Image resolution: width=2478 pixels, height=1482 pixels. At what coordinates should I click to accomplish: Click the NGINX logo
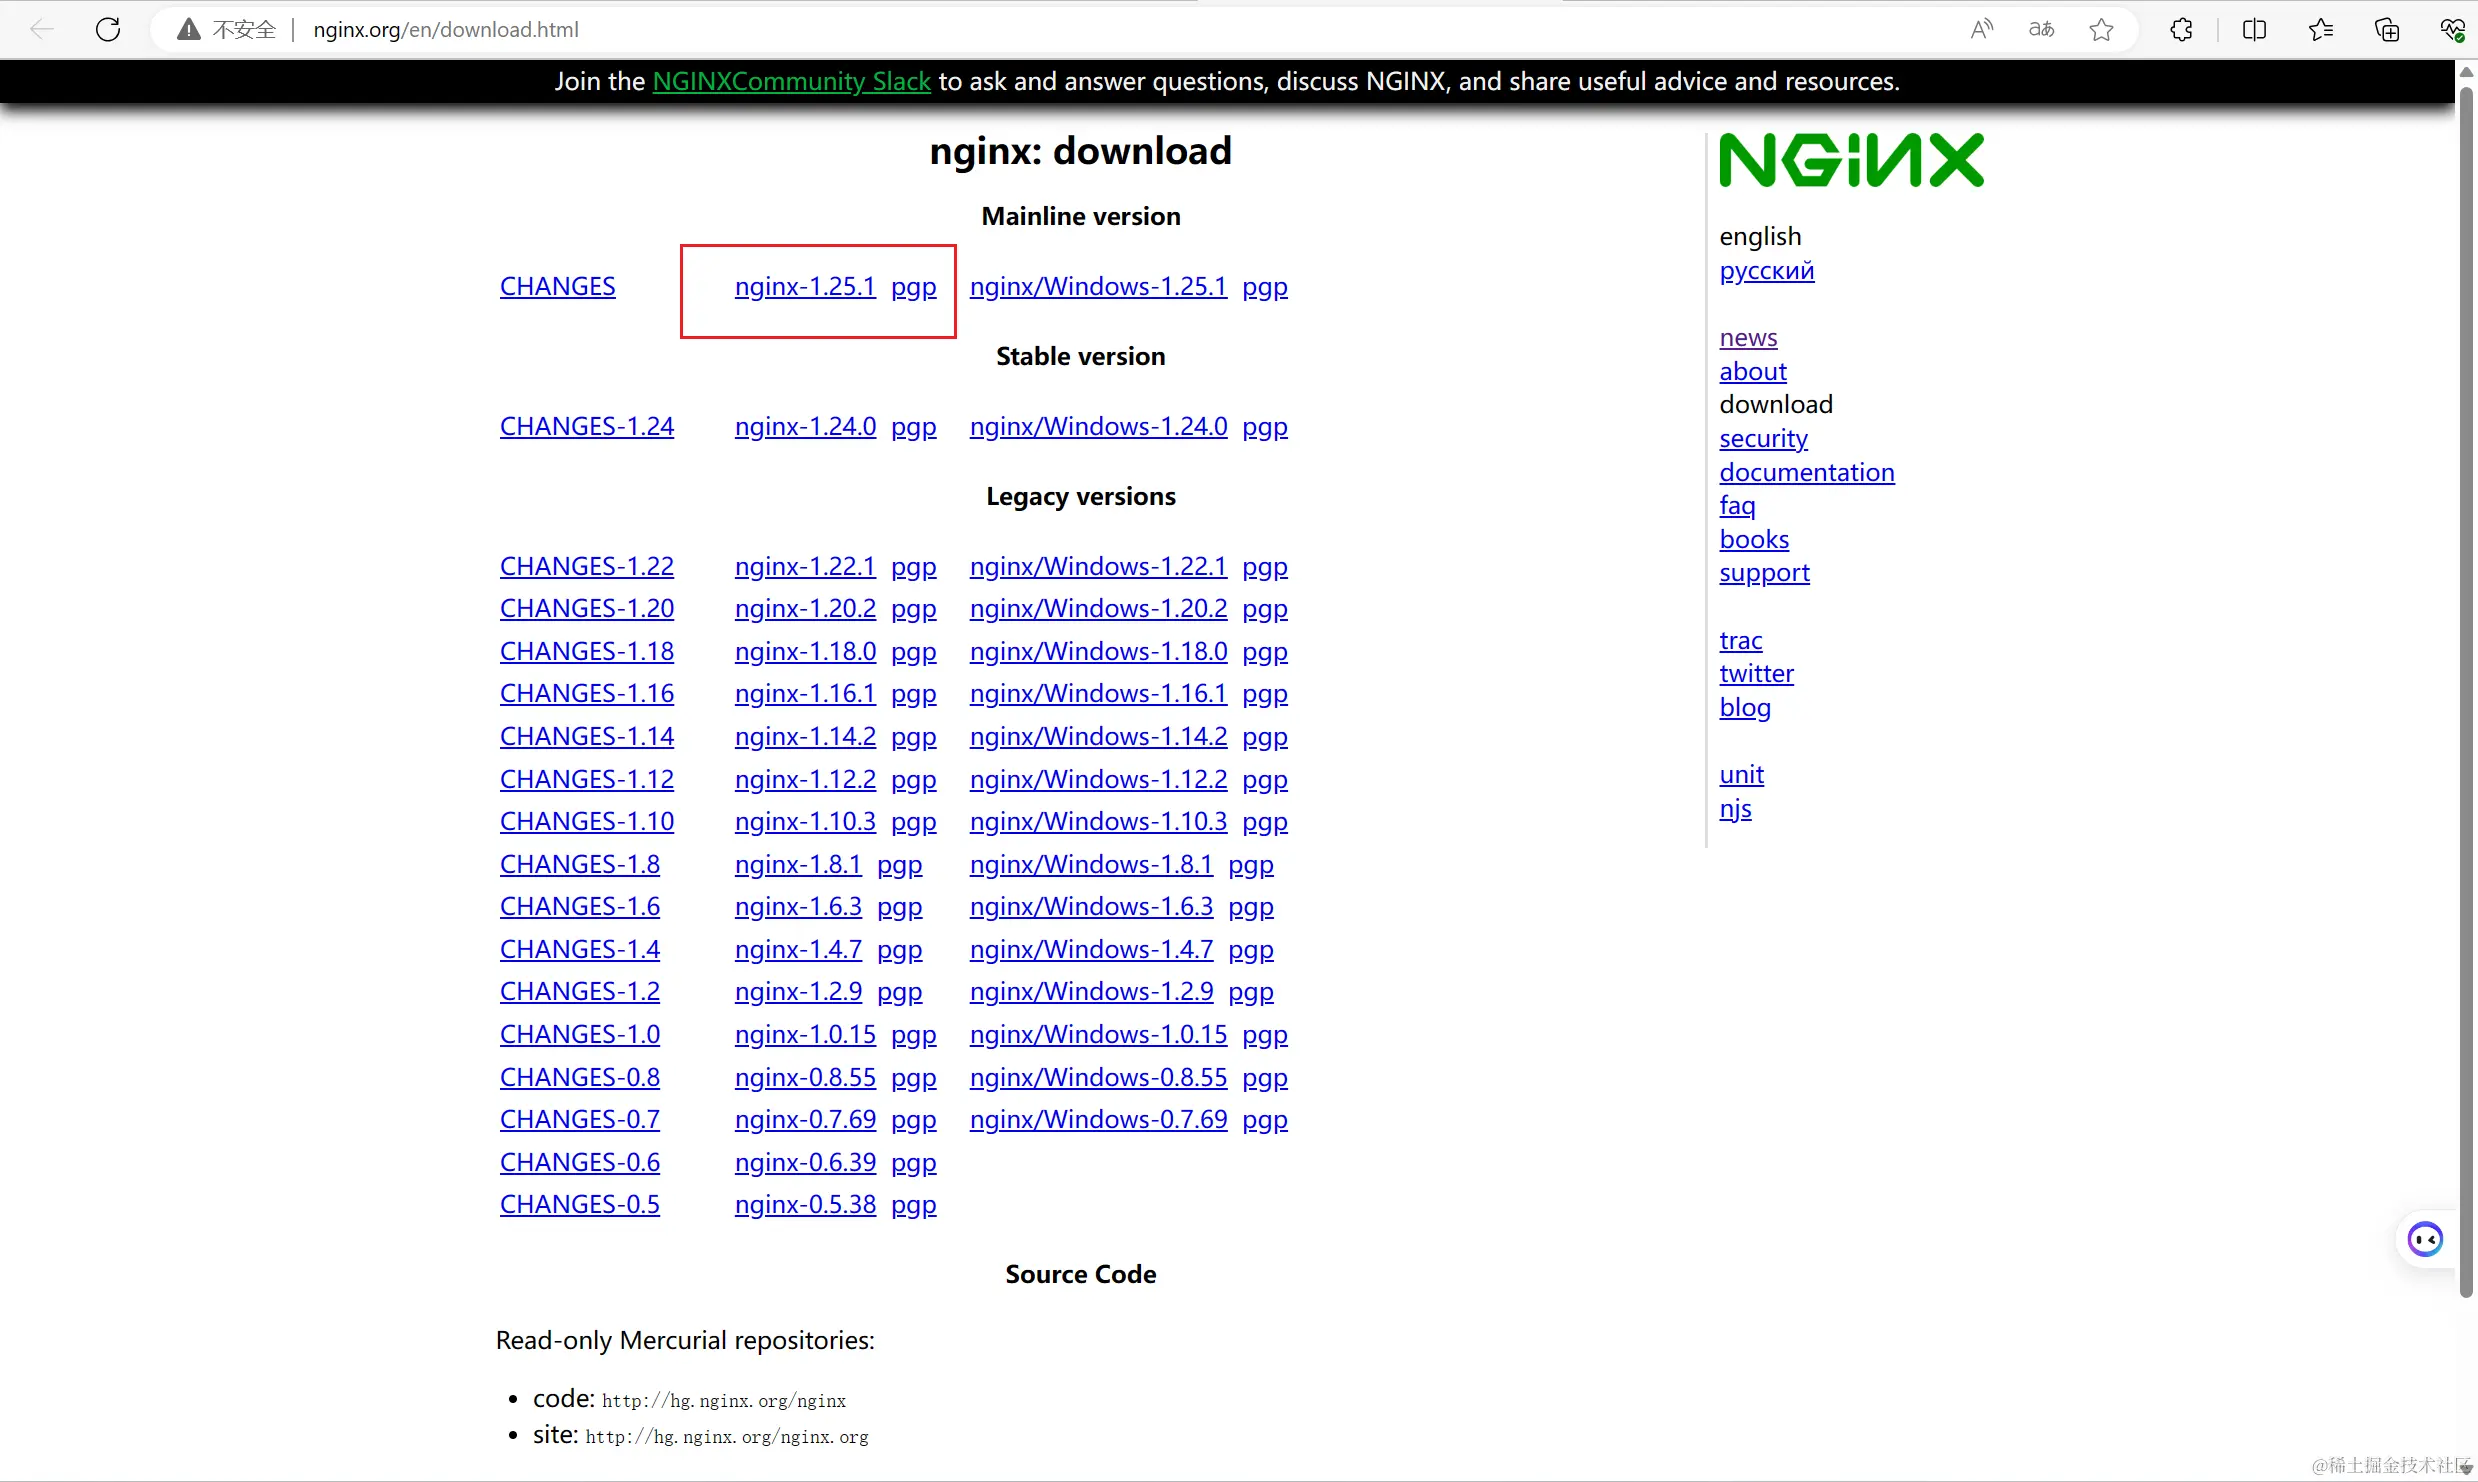(x=1851, y=160)
